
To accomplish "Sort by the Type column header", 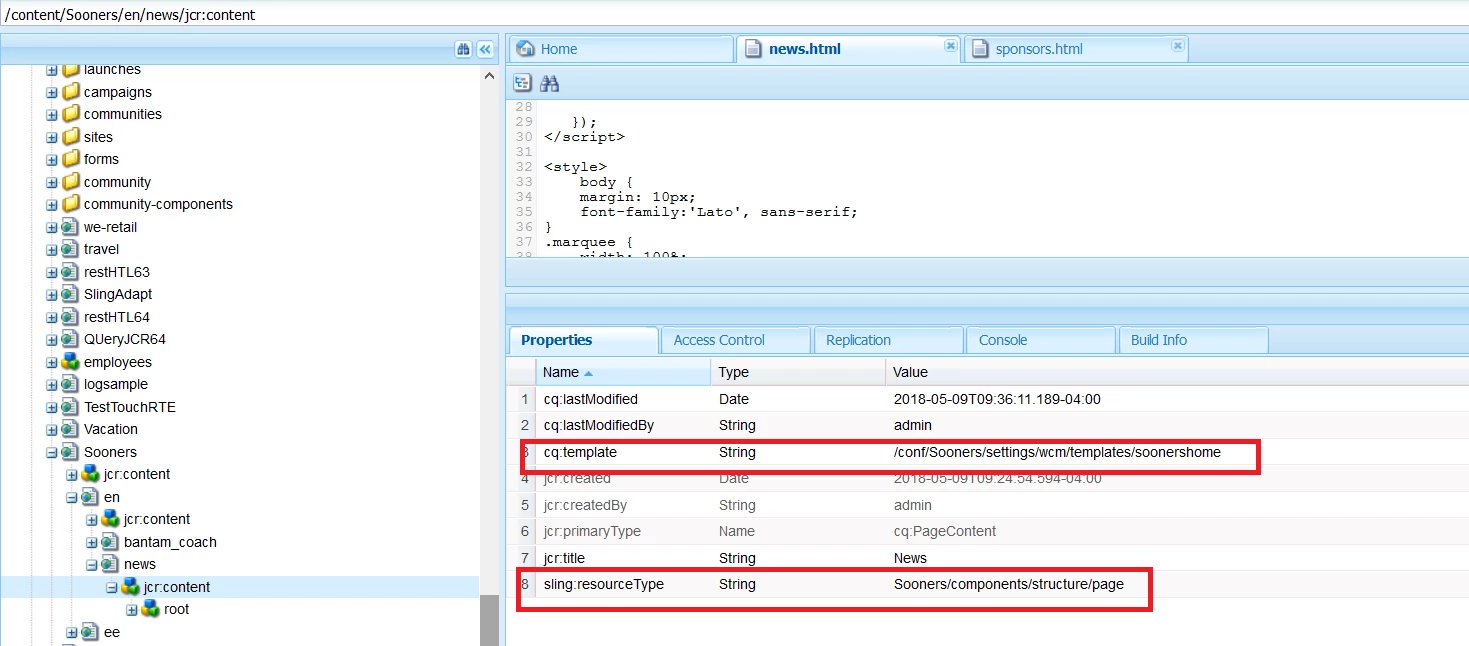I will coord(798,372).
